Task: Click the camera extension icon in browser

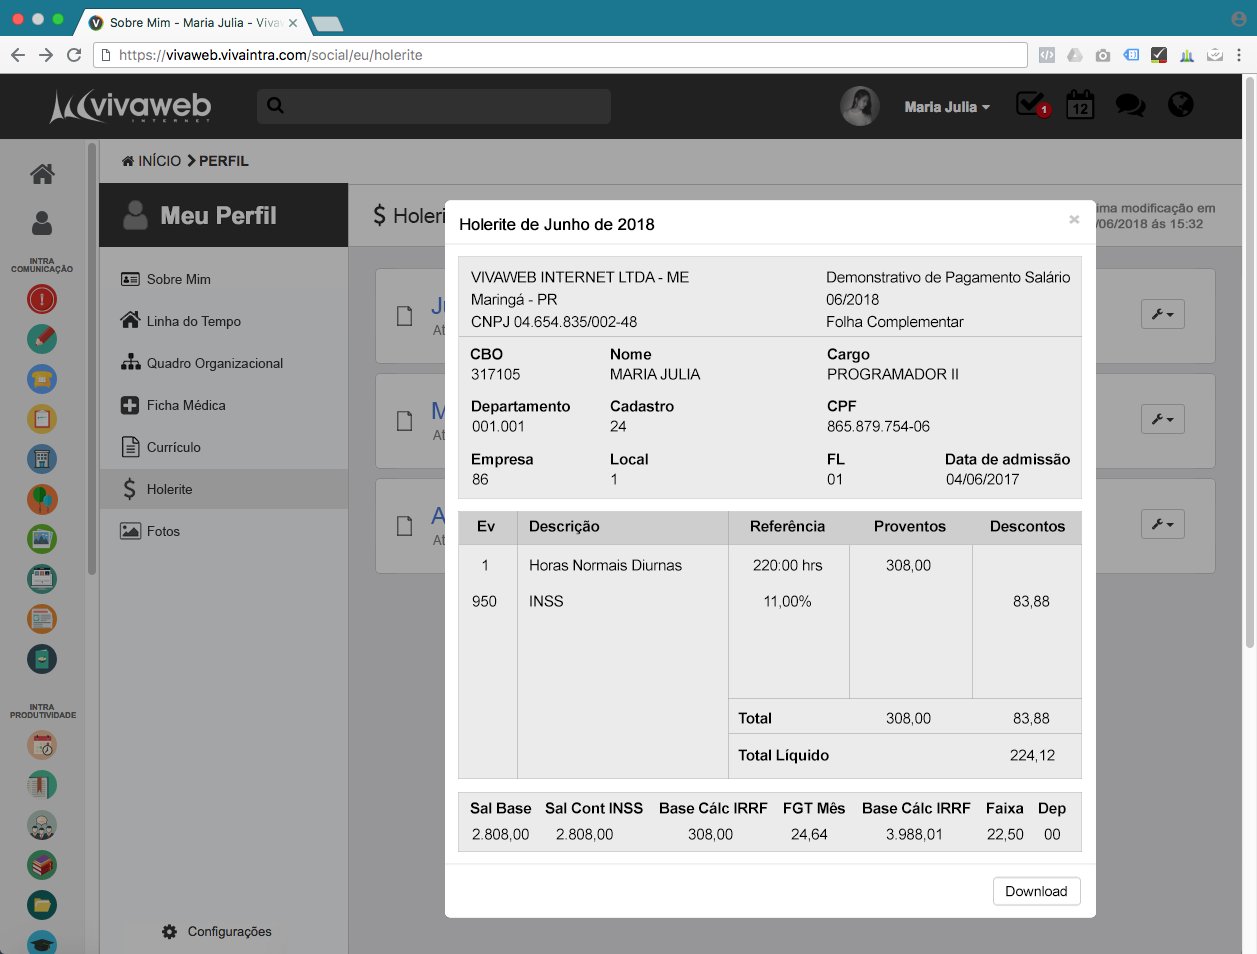Action: [x=1102, y=55]
